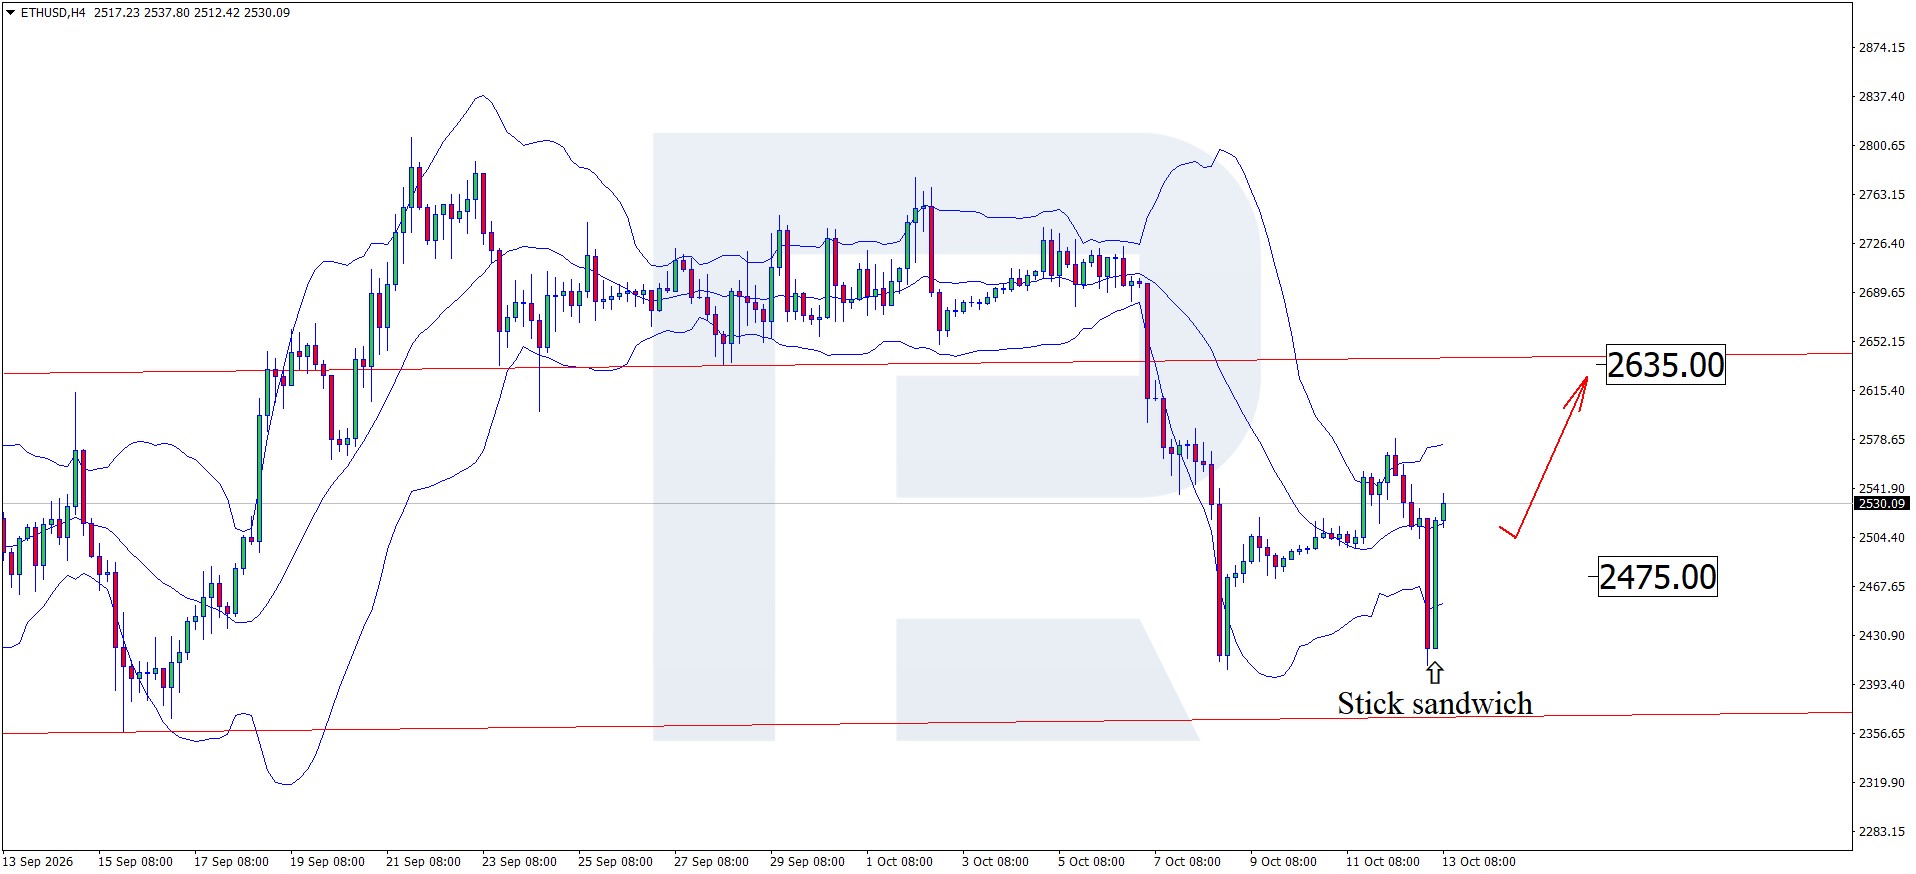
Task: Click the 29 Sep 08:00 time label
Action: tap(807, 862)
